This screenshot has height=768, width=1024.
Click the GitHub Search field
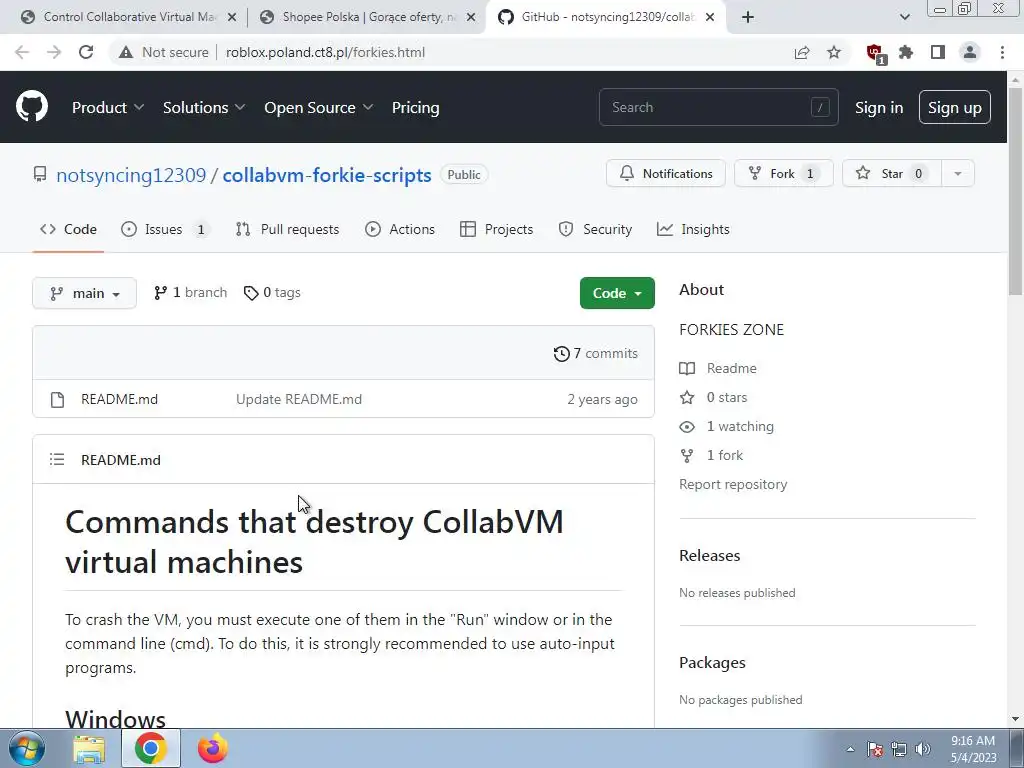tap(718, 107)
